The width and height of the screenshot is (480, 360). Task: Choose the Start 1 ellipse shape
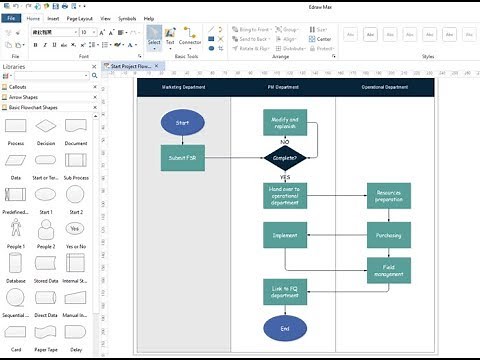tap(46, 195)
